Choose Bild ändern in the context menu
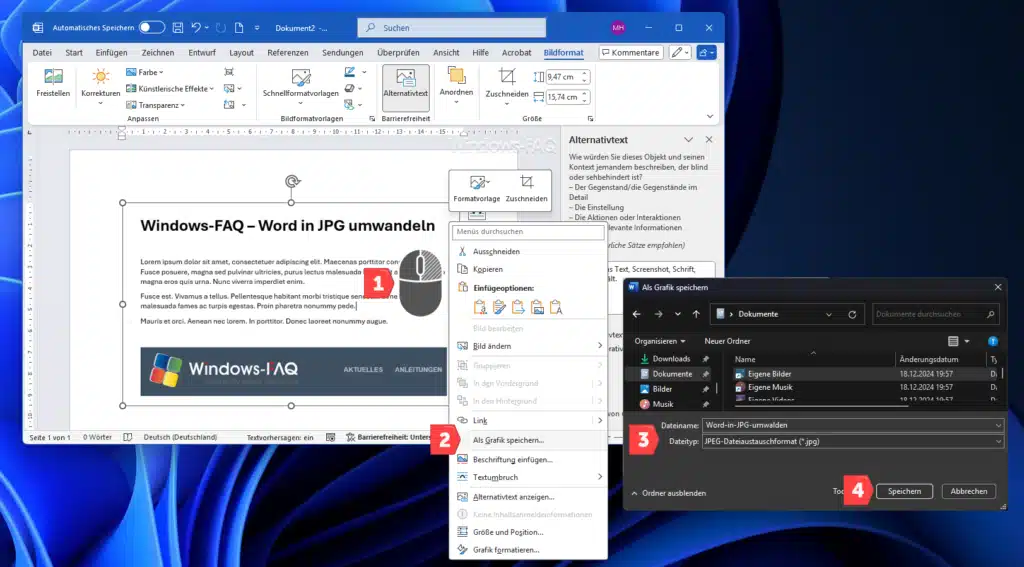The image size is (1024, 567). tap(528, 346)
